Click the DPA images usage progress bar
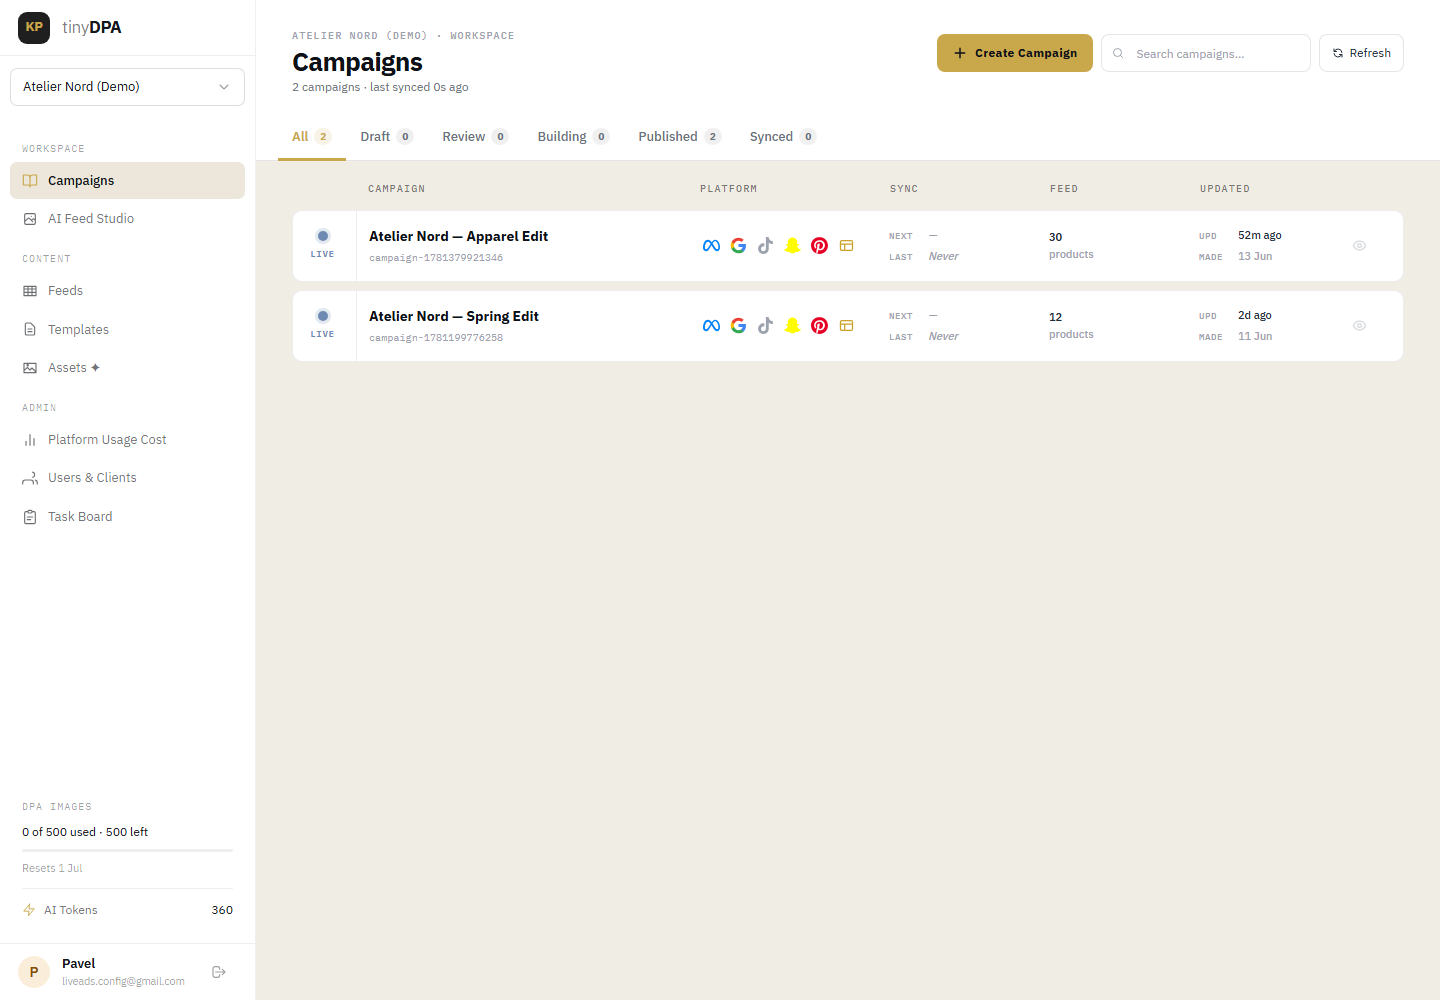This screenshot has height=1000, width=1440. [x=127, y=850]
